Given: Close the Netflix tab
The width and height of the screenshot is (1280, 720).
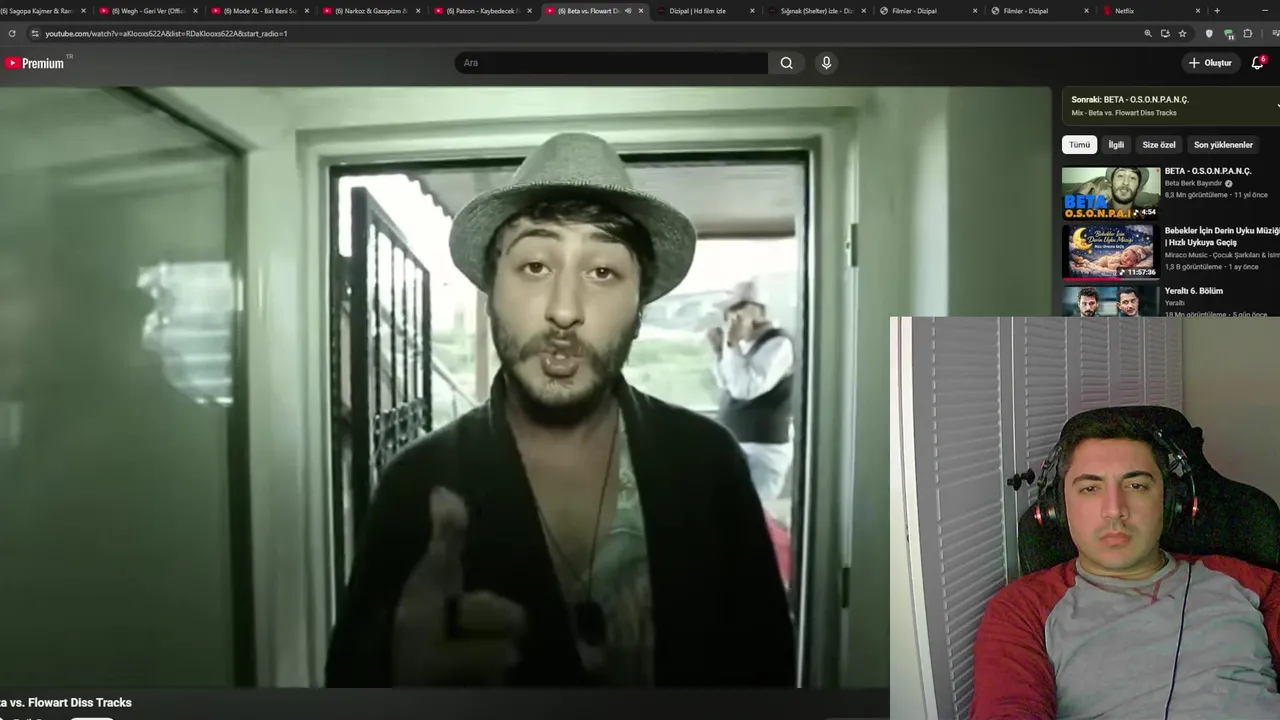Looking at the screenshot, I should [1197, 11].
